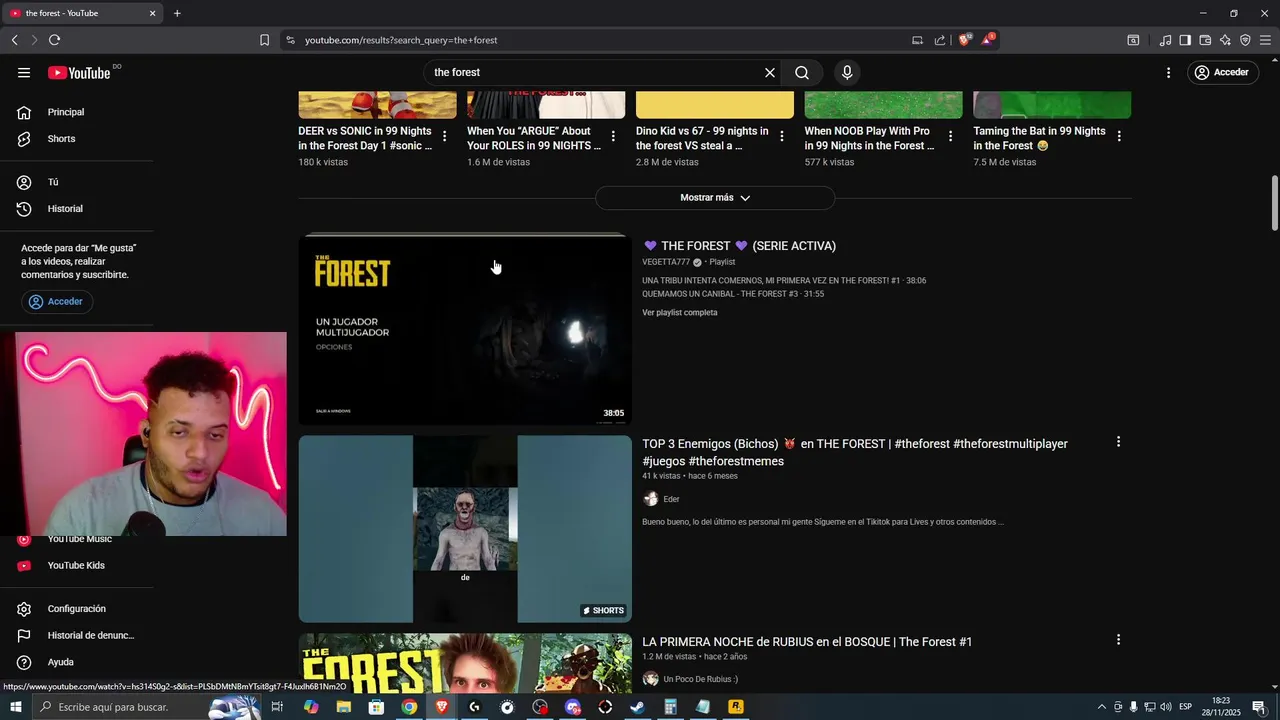
Task: Open the Brave Wallet icon
Action: (x=1205, y=40)
